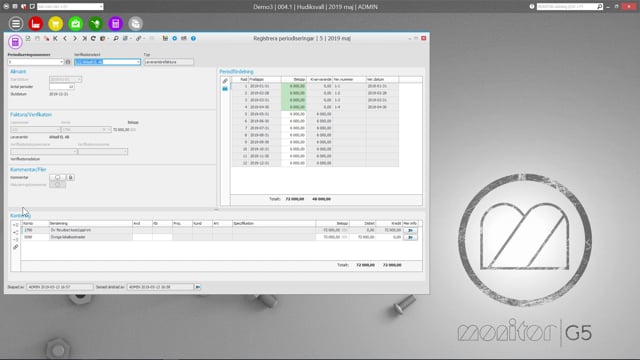
Task: Click the Belopp column header in Periodfördelning
Action: 293,79
